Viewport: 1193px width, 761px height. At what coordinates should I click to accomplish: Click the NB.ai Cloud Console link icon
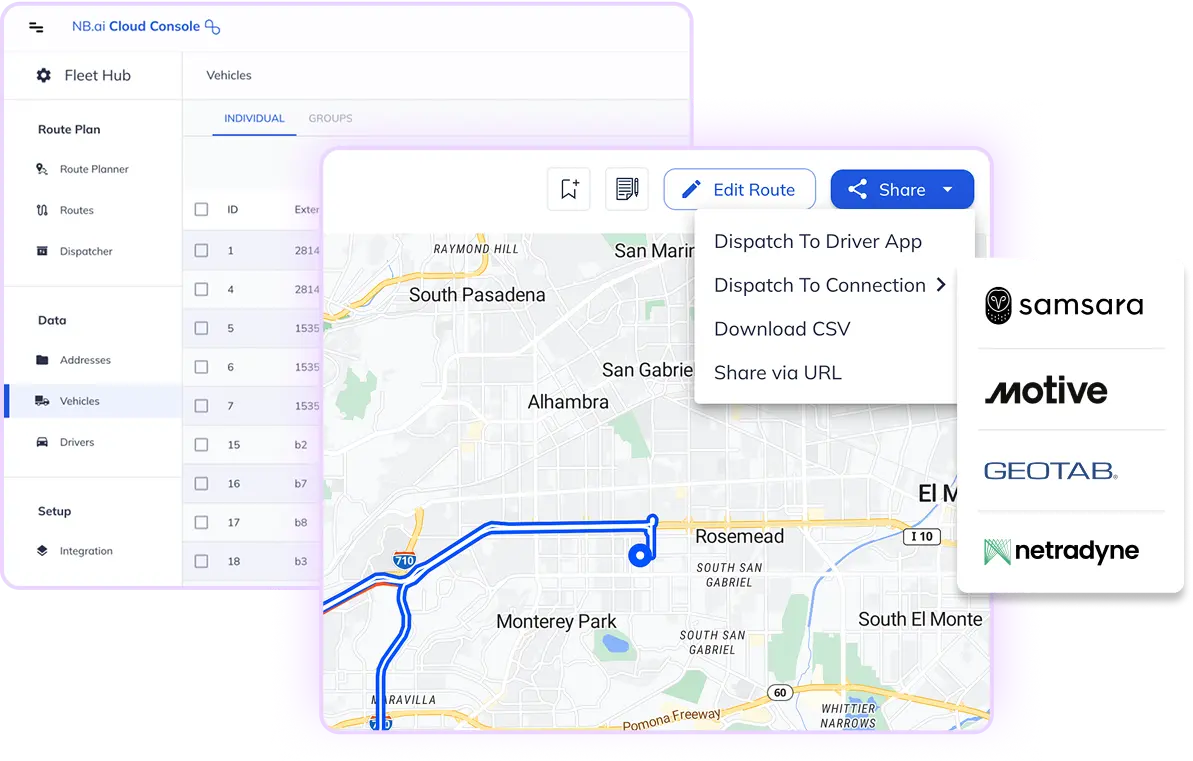coord(213,27)
